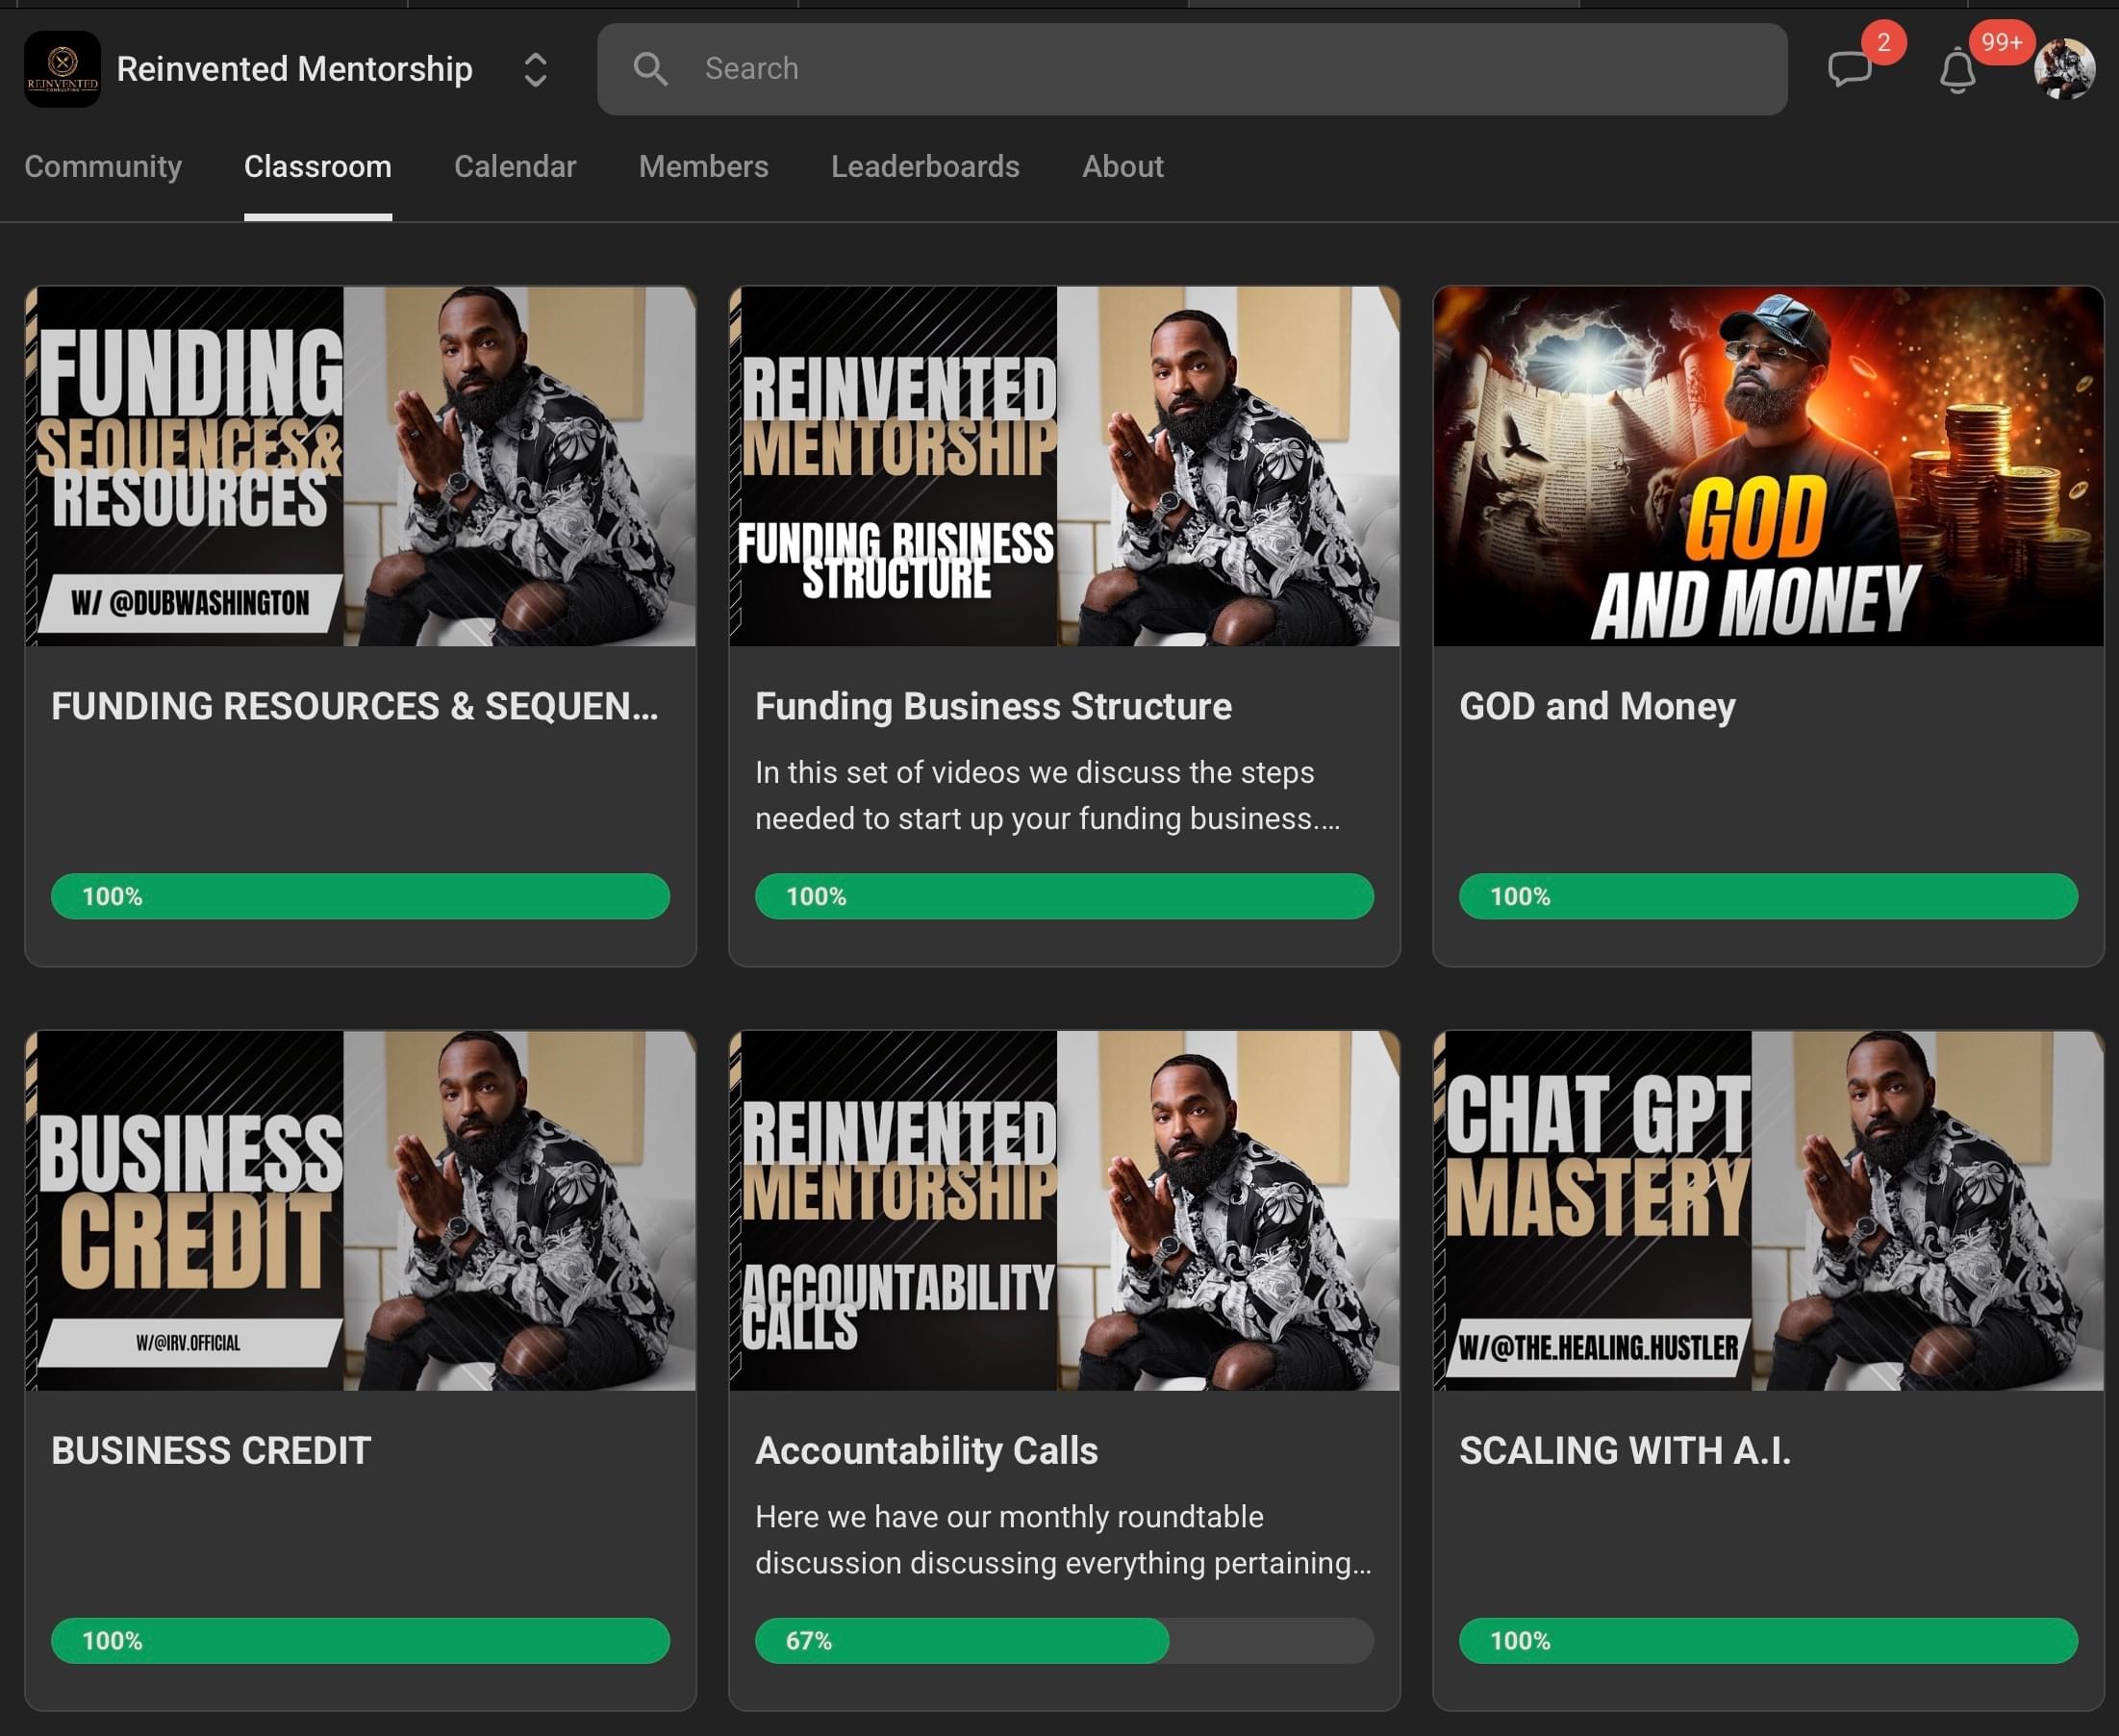The width and height of the screenshot is (2119, 1736).
Task: Click the Funding Business Structure title
Action: coord(993,706)
